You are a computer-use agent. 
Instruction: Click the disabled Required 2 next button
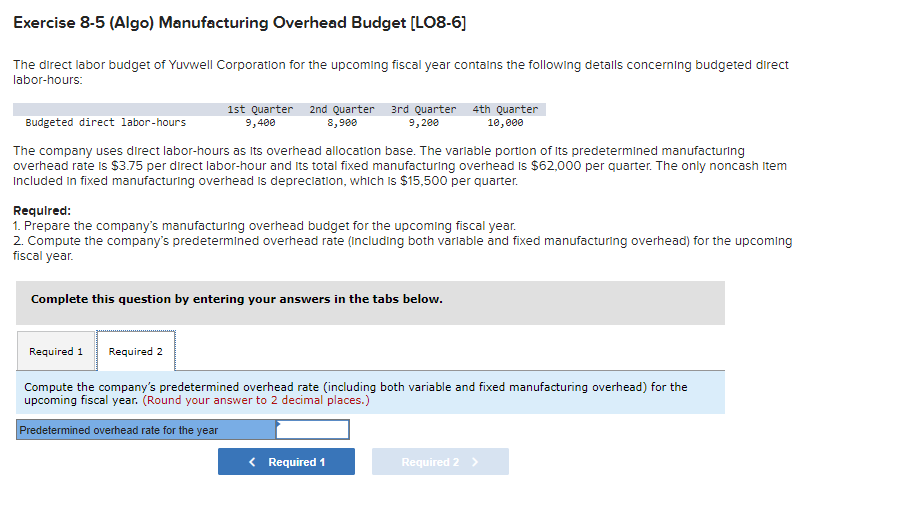(440, 462)
